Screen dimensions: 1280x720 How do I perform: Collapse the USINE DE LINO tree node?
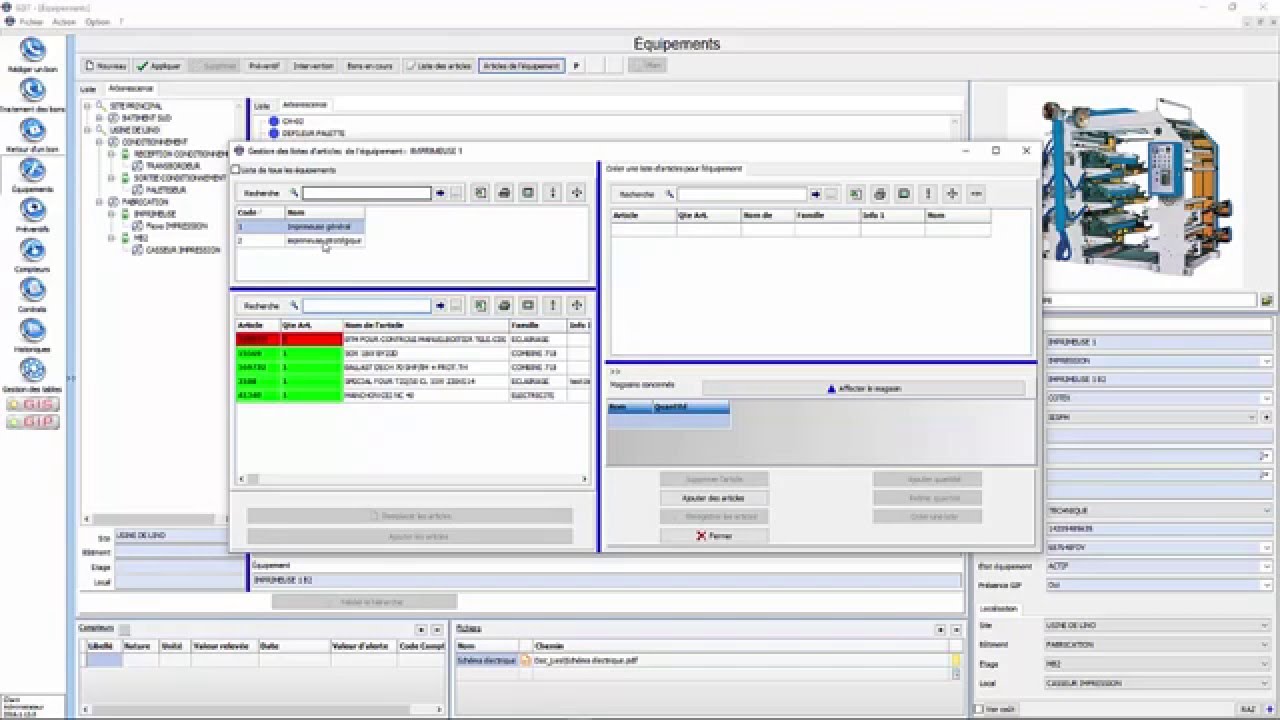tap(87, 130)
